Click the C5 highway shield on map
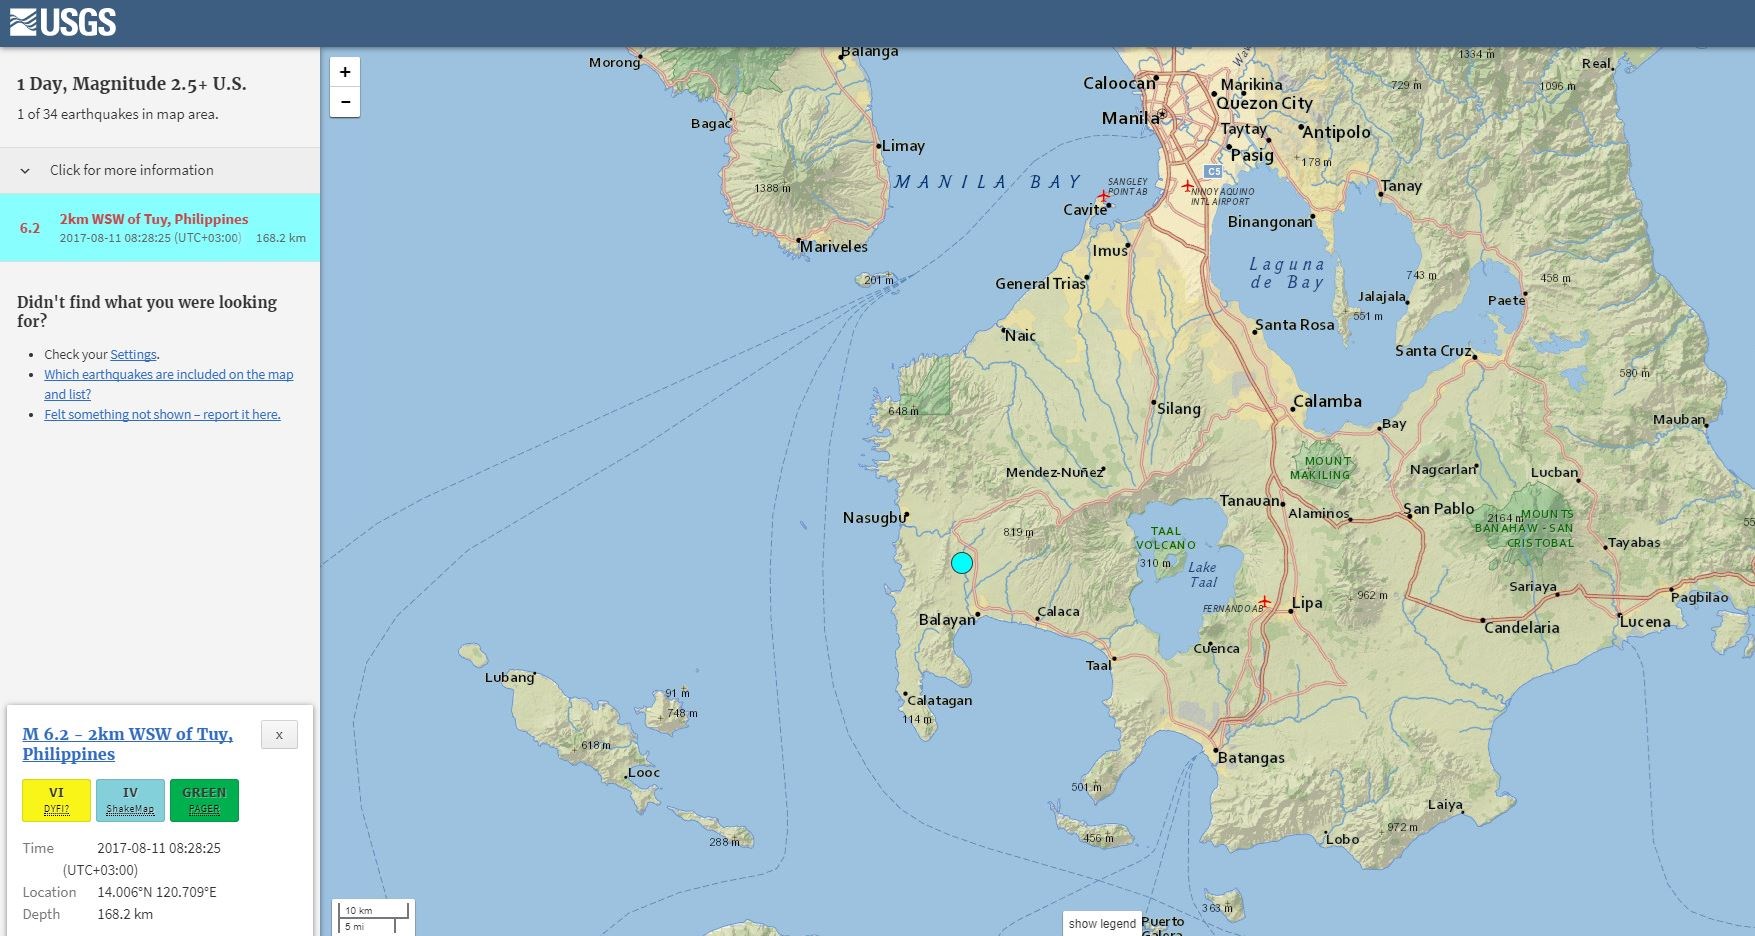The width and height of the screenshot is (1755, 936). tap(1213, 171)
